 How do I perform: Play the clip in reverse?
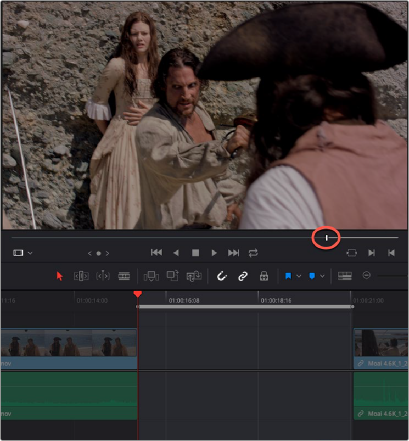pyautogui.click(x=176, y=253)
